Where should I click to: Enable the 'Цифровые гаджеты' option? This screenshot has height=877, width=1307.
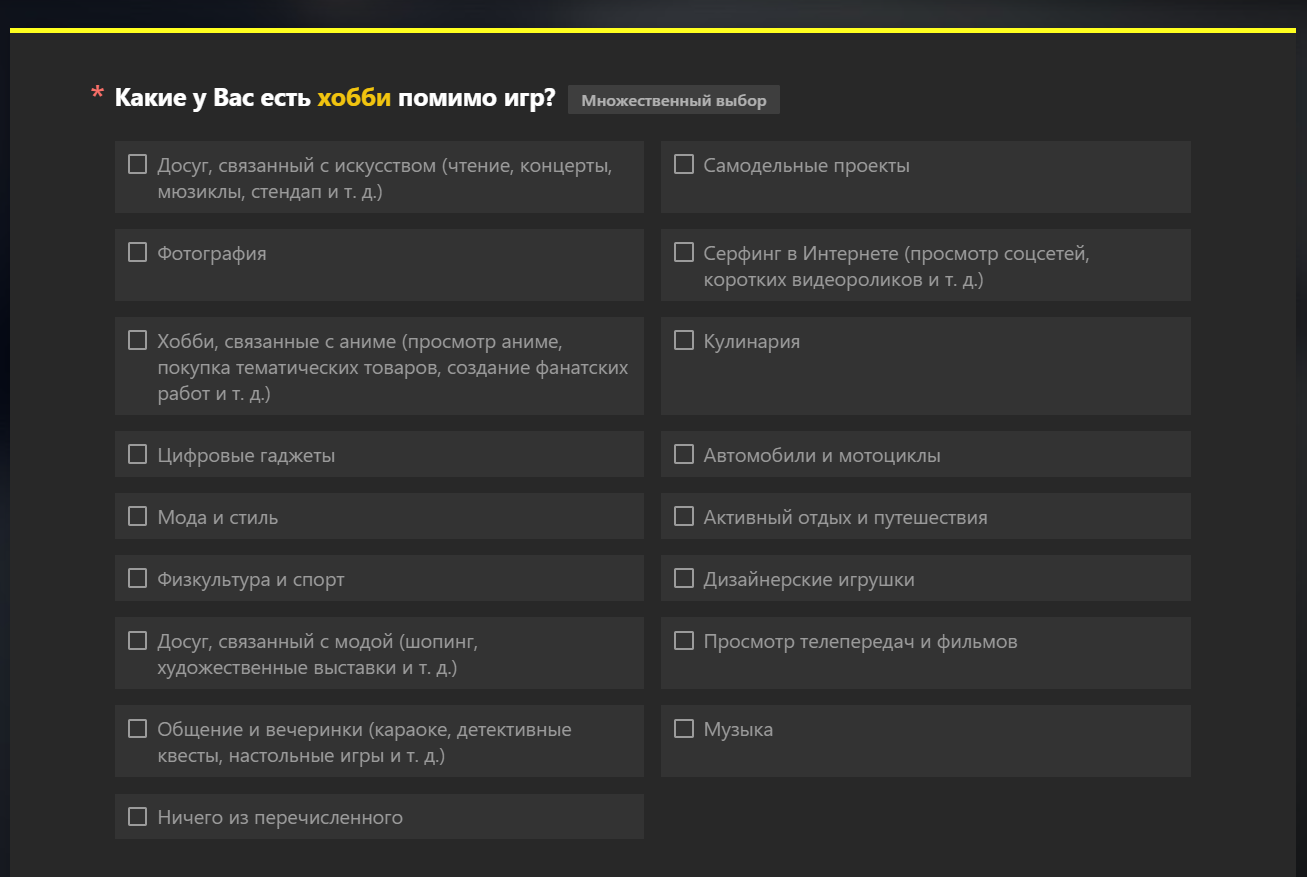[x=138, y=455]
